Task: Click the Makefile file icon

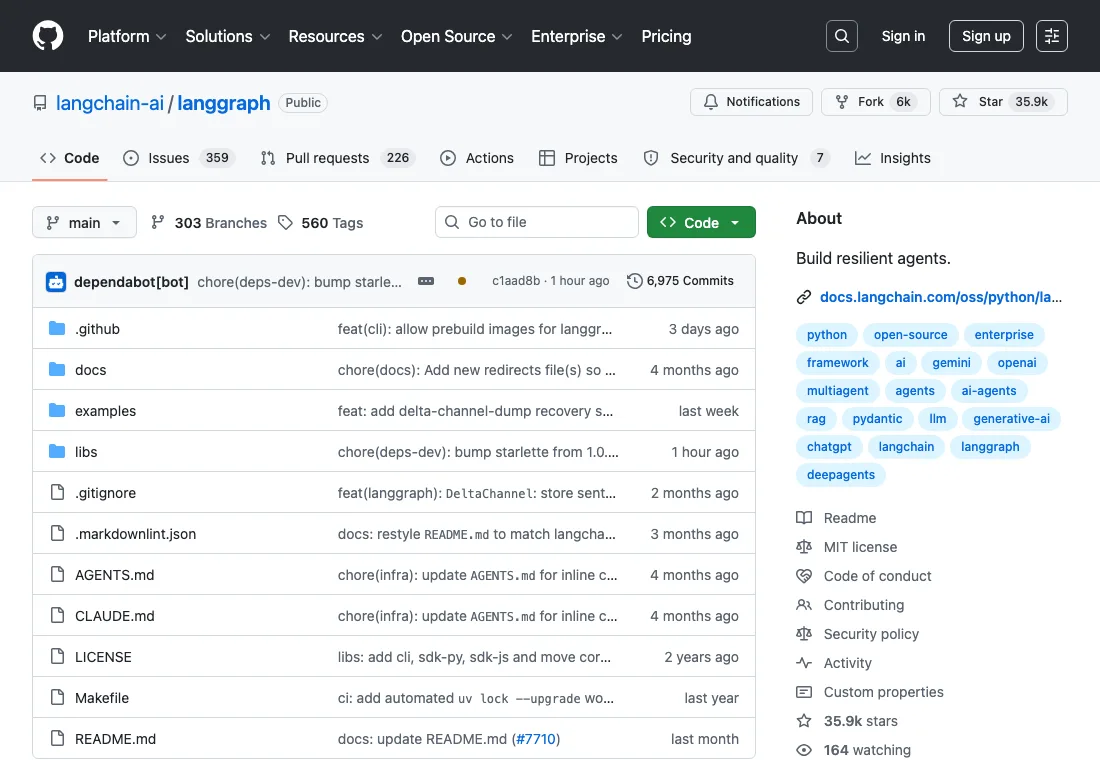Action: pos(58,698)
